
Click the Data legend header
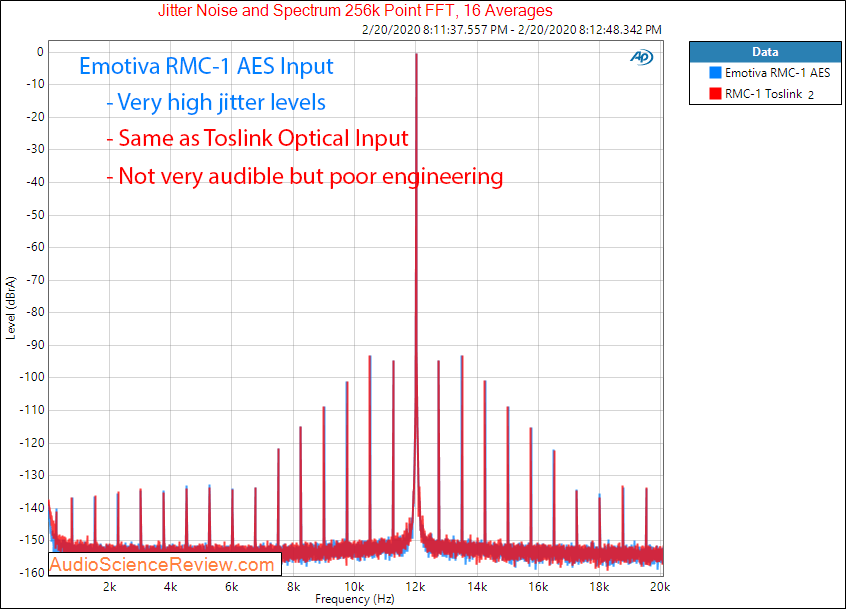pos(763,51)
